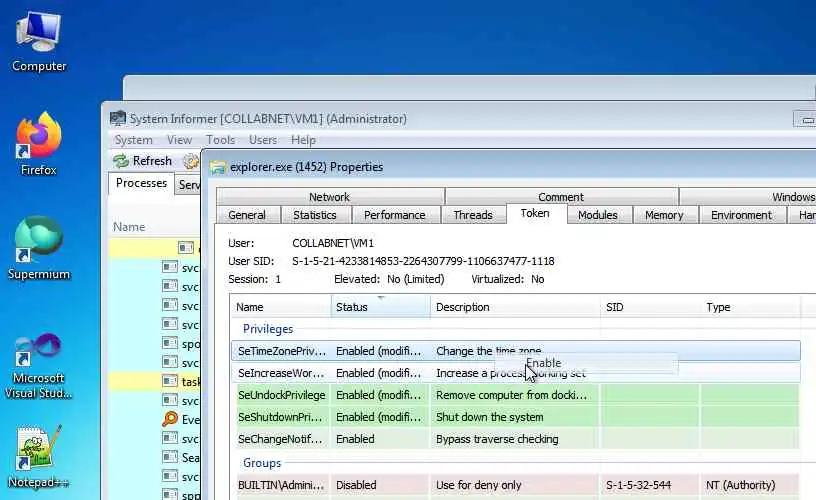Sort by the Status column header

point(380,307)
